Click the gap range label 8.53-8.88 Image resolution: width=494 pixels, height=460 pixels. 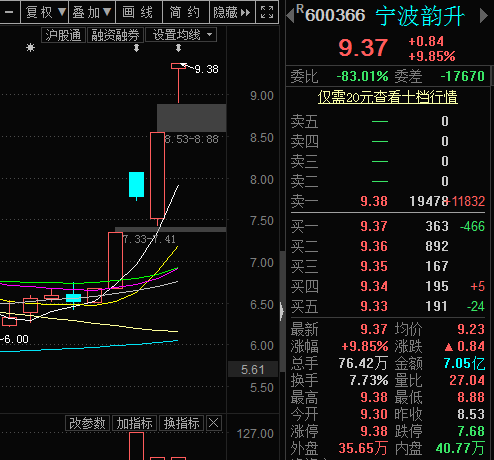click(192, 139)
